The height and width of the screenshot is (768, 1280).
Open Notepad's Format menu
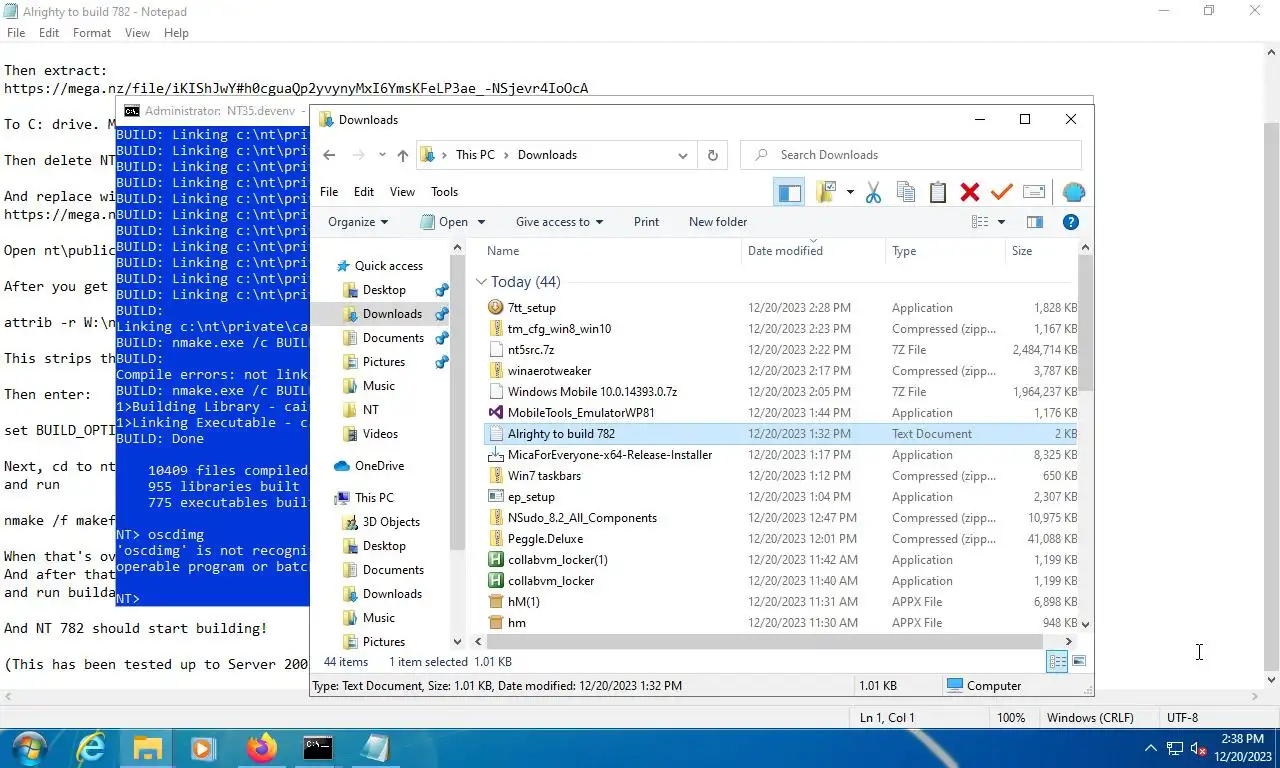[x=92, y=33]
